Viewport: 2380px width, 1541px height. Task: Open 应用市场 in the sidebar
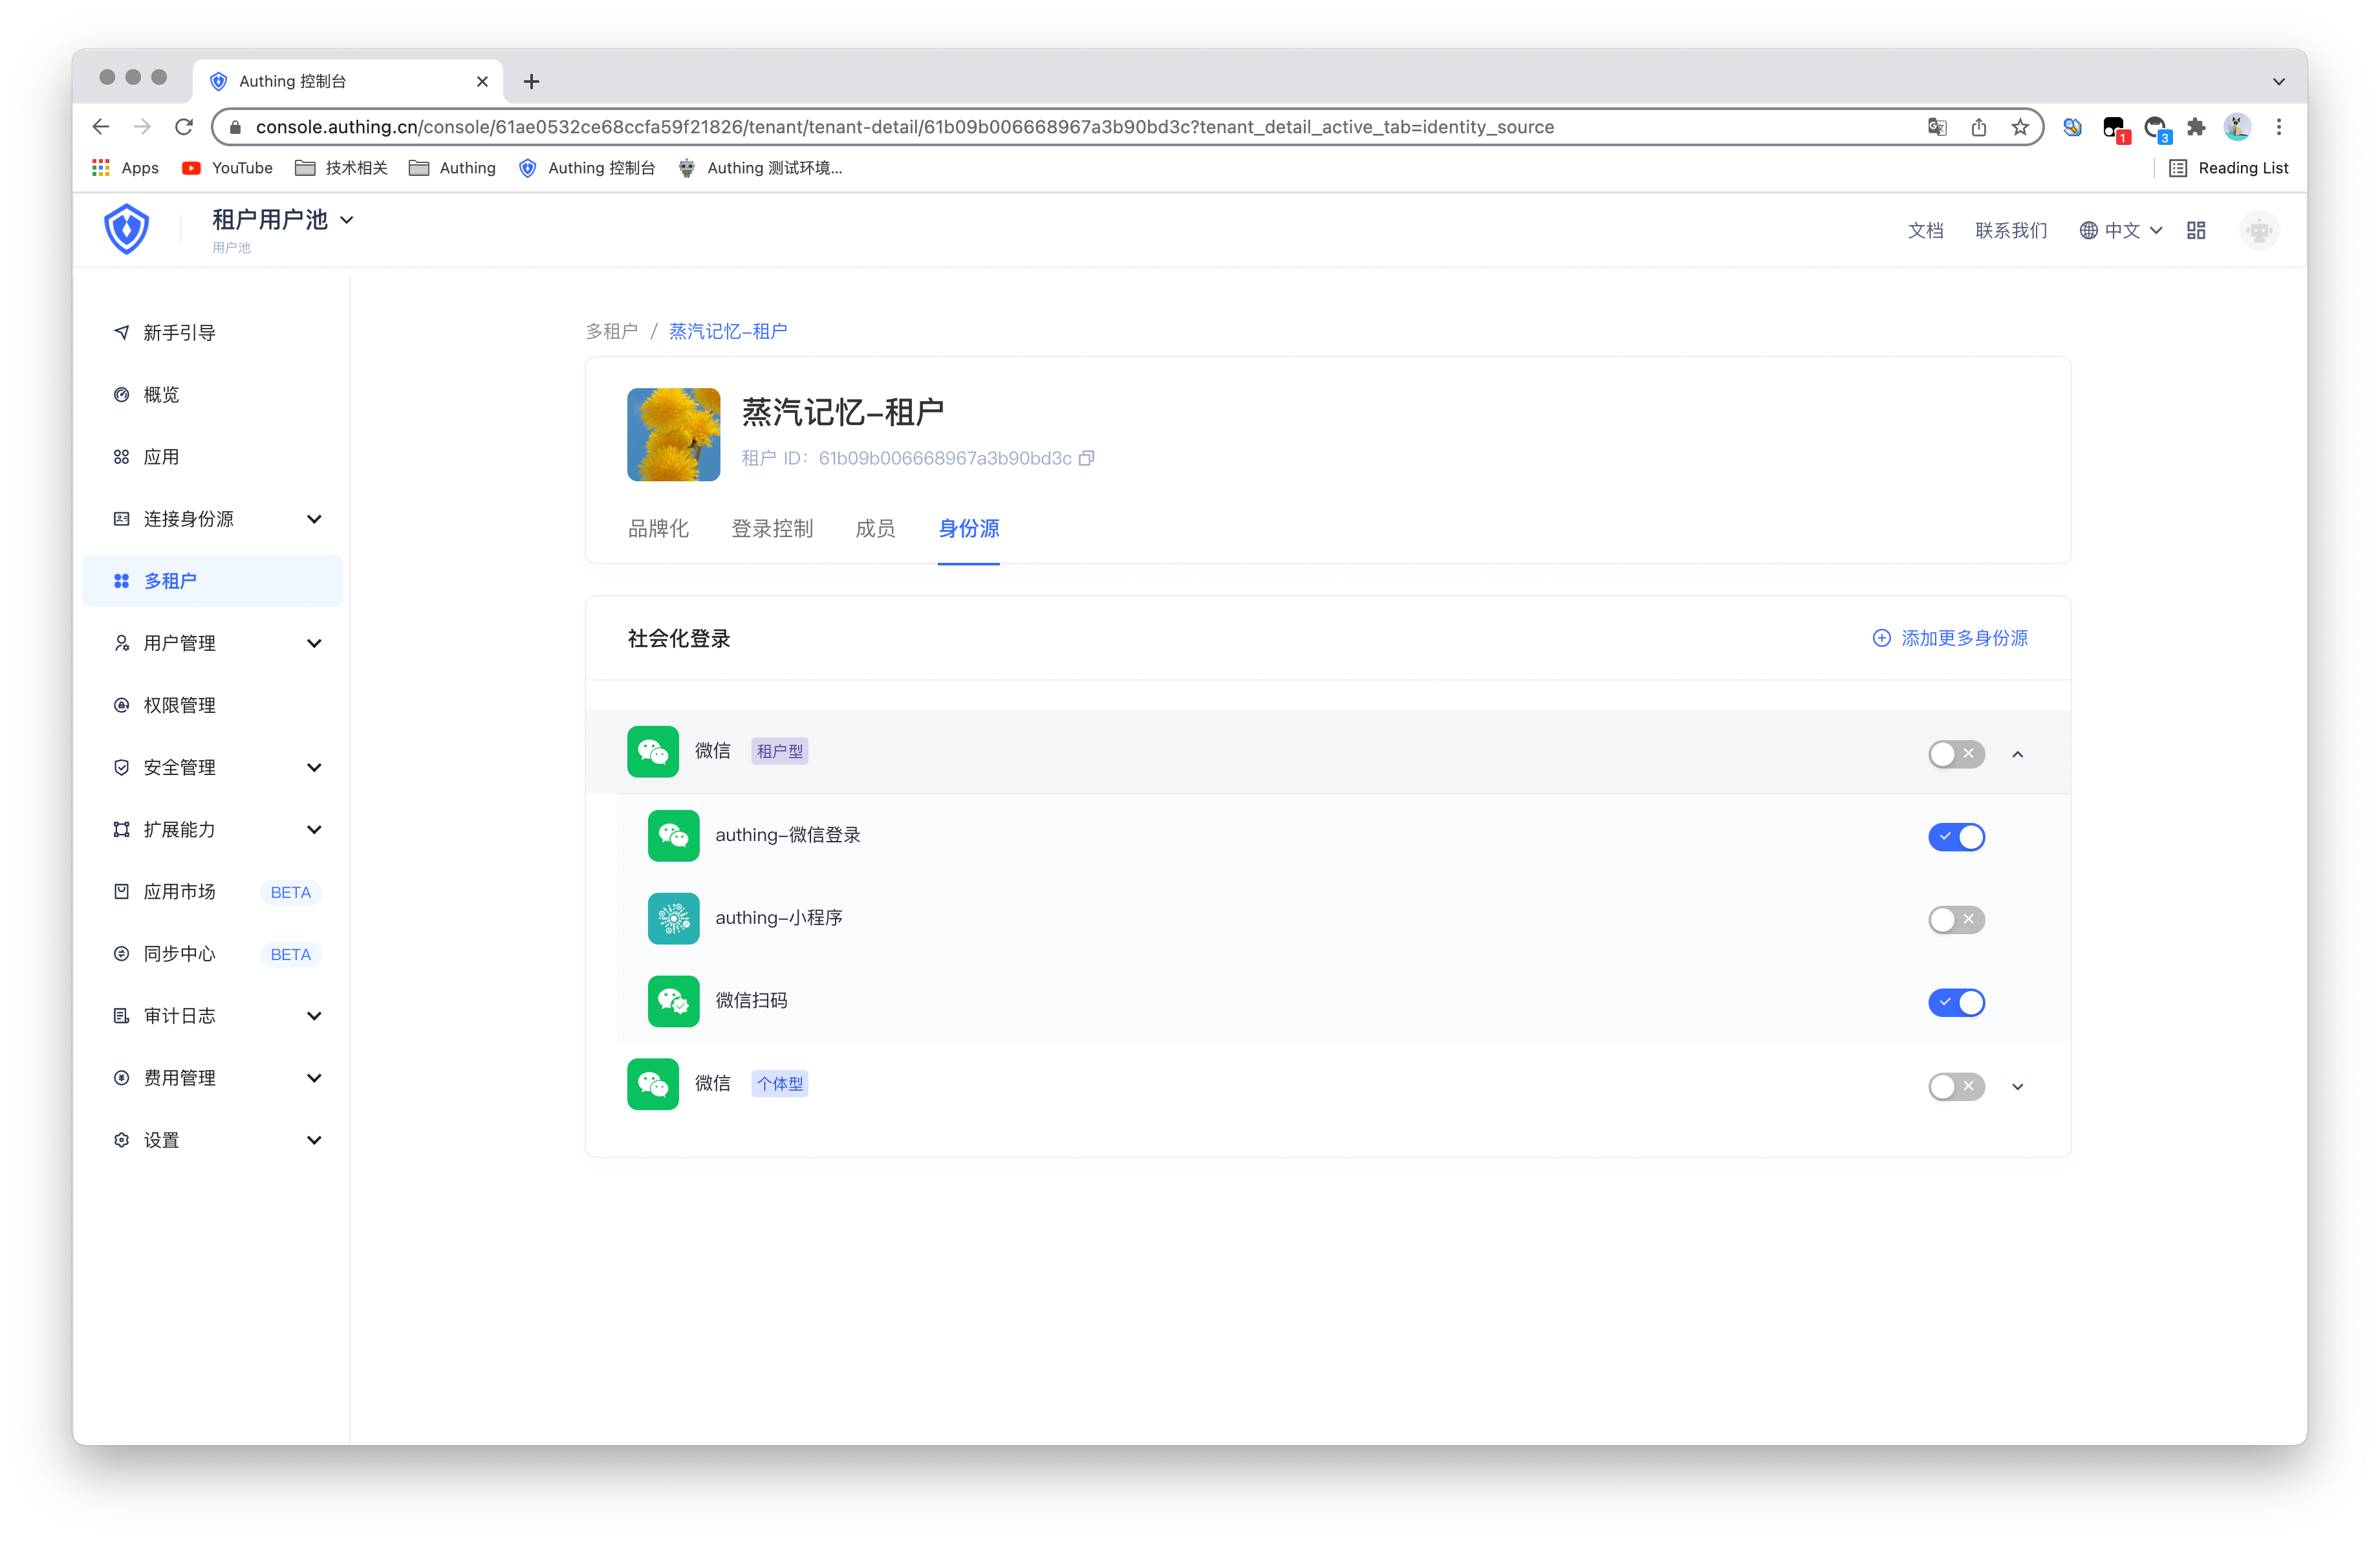point(180,892)
